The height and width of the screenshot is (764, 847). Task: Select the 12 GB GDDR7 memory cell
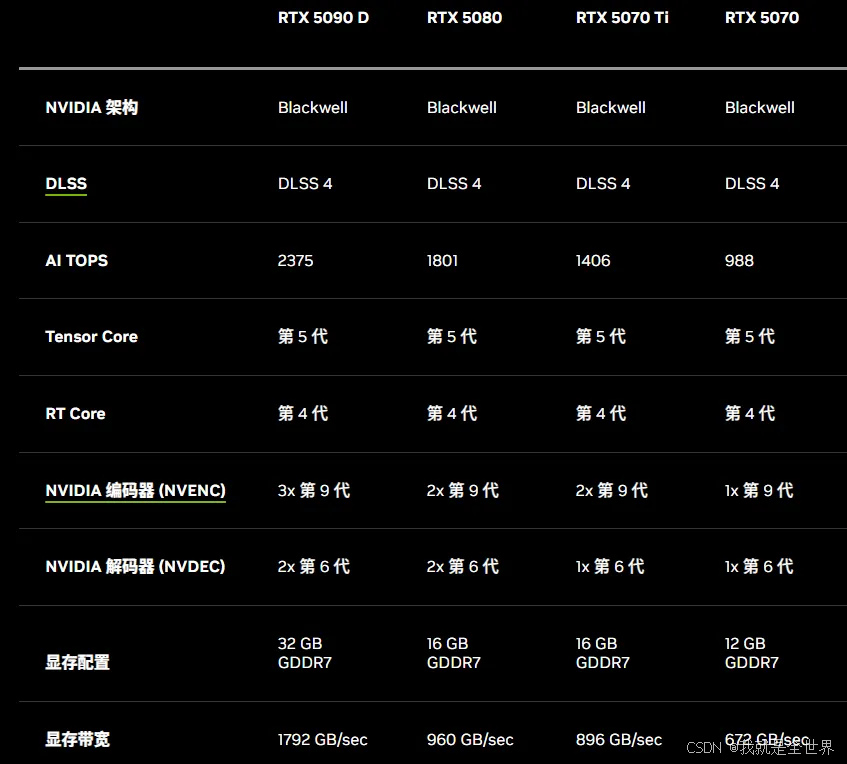point(752,653)
